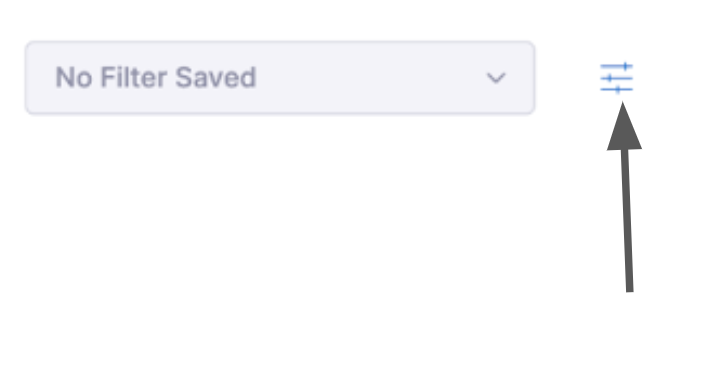Image resolution: width=717 pixels, height=375 pixels.
Task: Tap the icon the arrow points to
Action: pyautogui.click(x=616, y=78)
